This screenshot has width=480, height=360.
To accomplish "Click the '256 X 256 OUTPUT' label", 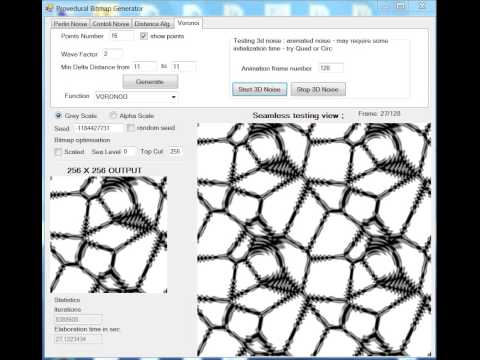I will pyautogui.click(x=104, y=170).
